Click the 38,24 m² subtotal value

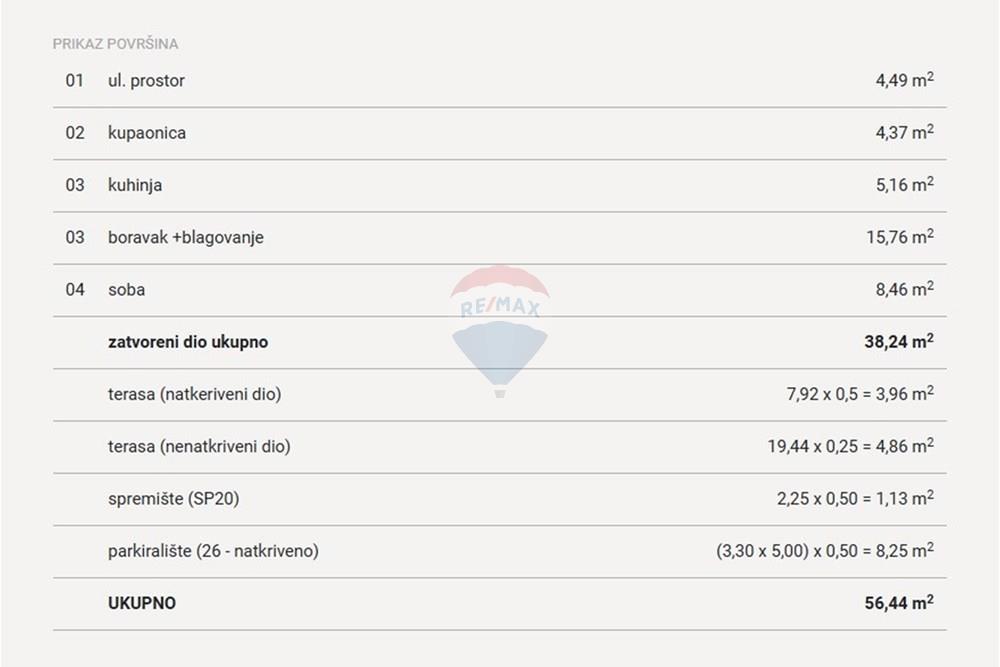tap(899, 341)
